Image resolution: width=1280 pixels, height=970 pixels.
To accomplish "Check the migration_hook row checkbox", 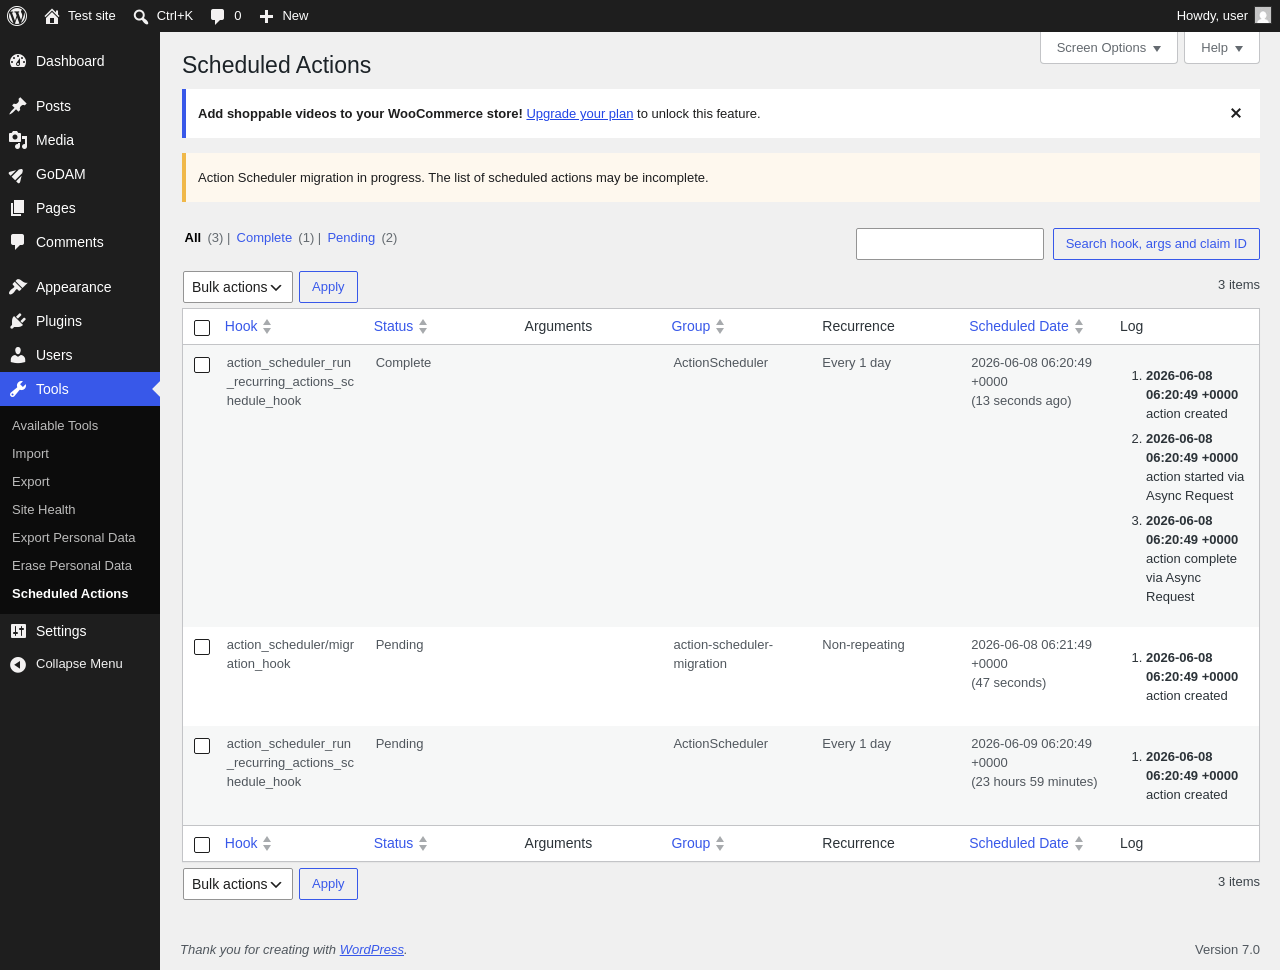I will [x=202, y=647].
